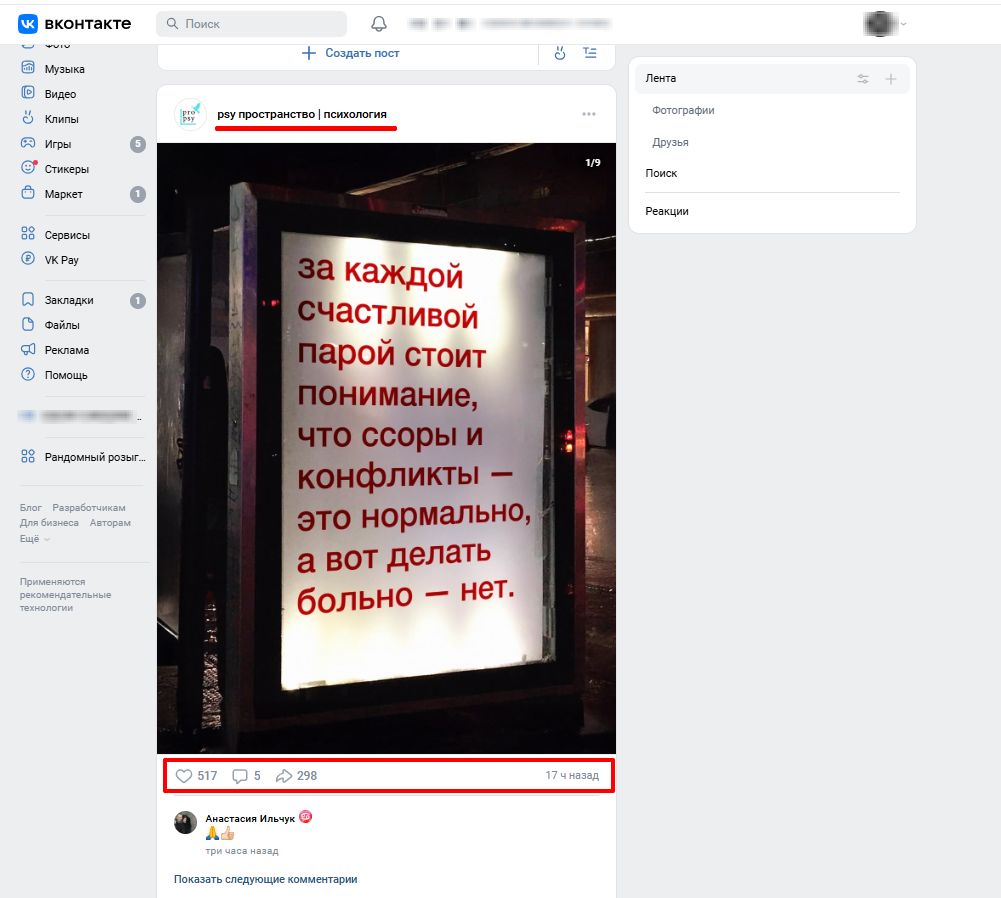Viewport: 1001px width, 898px height.
Task: Click the Создать пост button
Action: 350,53
